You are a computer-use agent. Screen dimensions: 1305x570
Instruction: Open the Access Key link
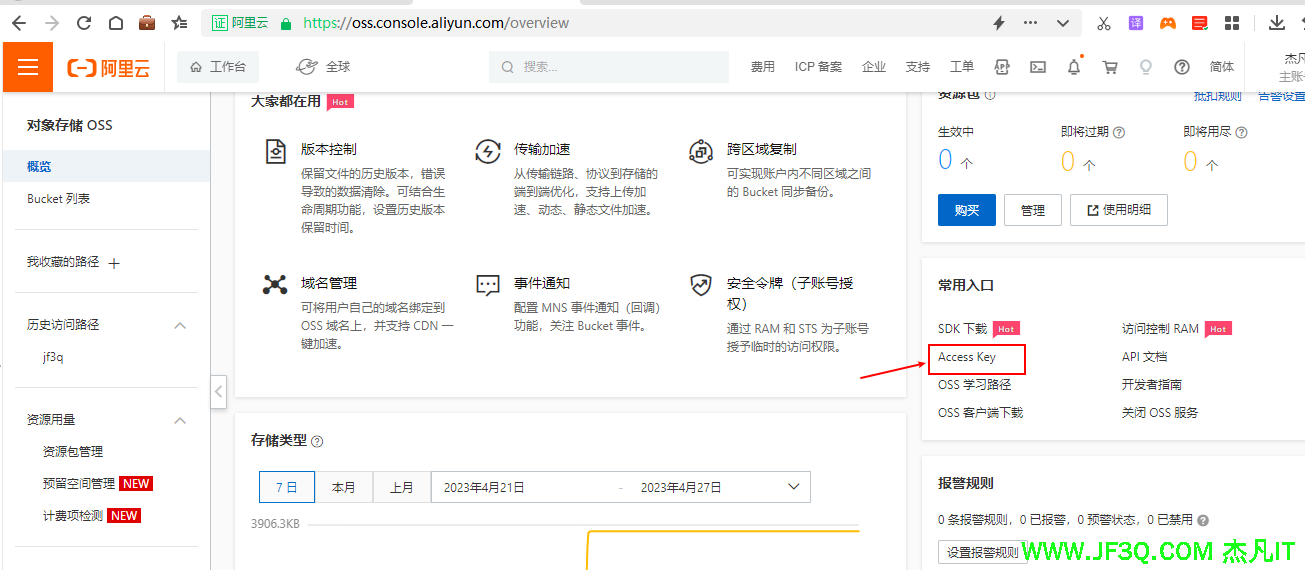coord(967,357)
